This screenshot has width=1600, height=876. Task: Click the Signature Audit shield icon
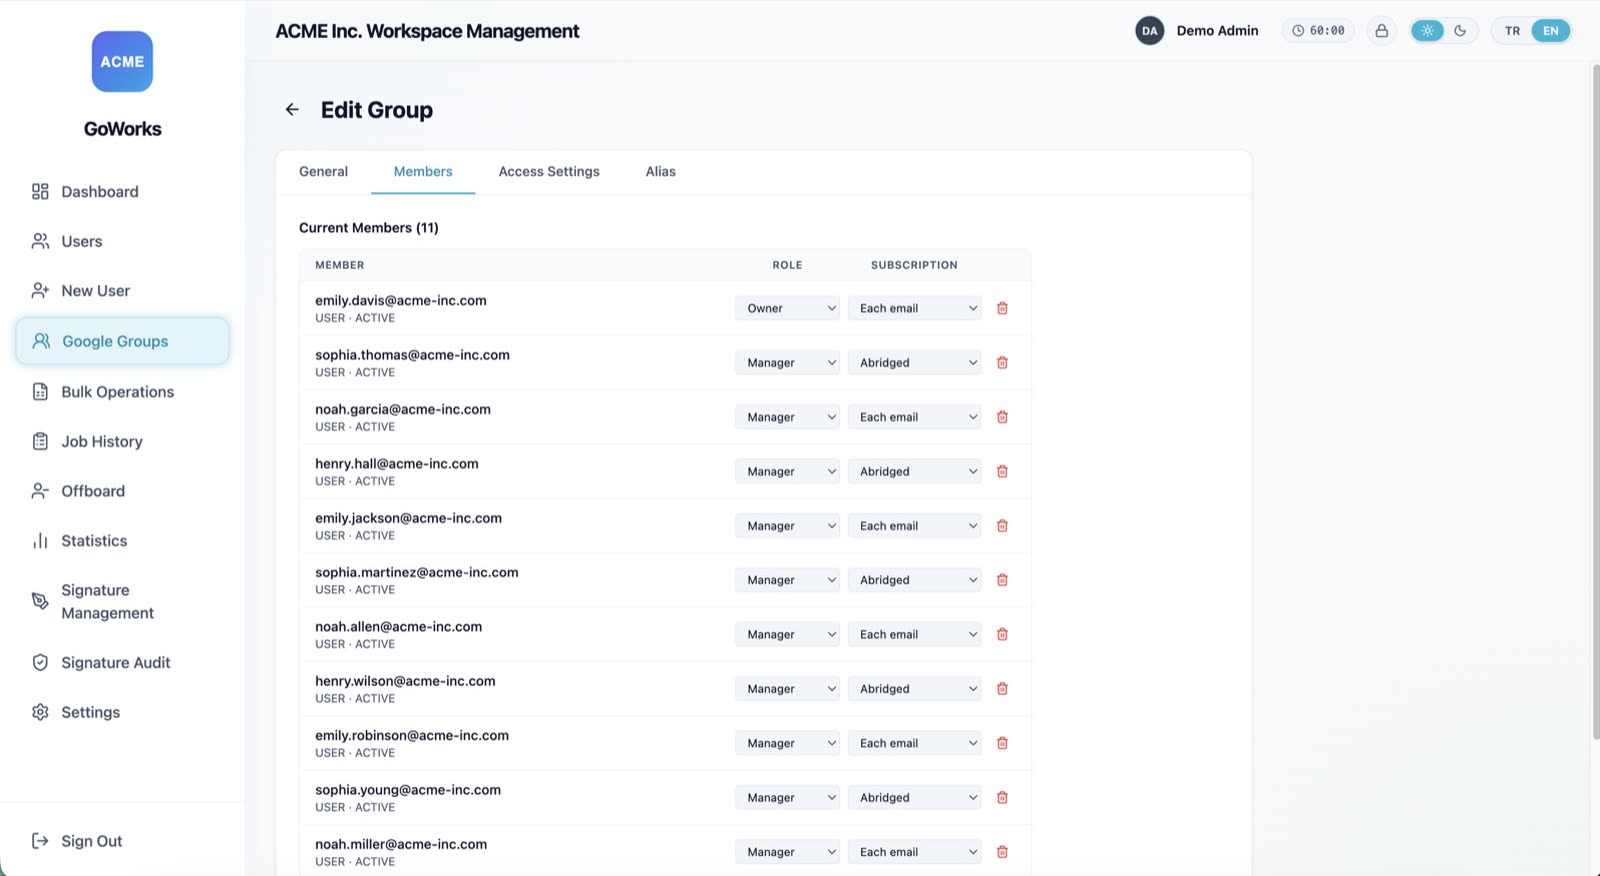click(x=40, y=662)
